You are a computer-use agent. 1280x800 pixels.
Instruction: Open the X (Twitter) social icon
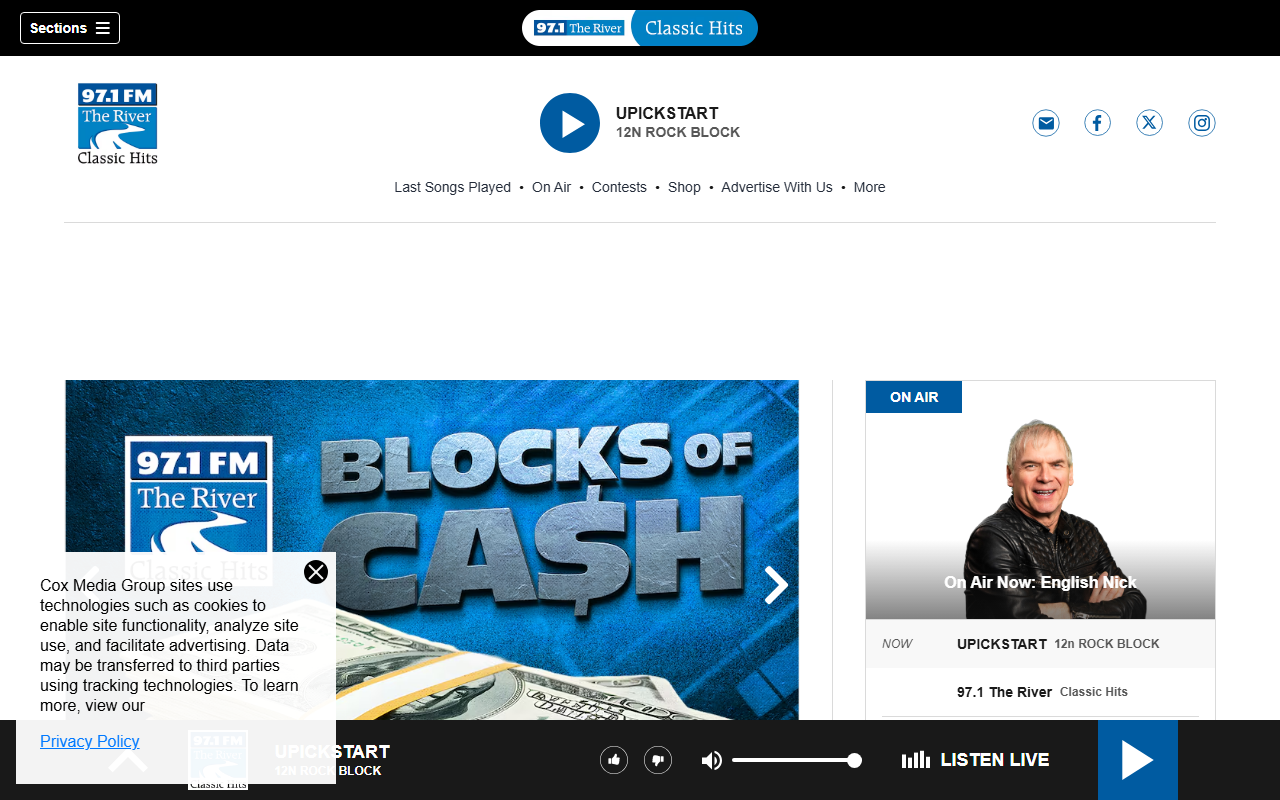pos(1150,123)
